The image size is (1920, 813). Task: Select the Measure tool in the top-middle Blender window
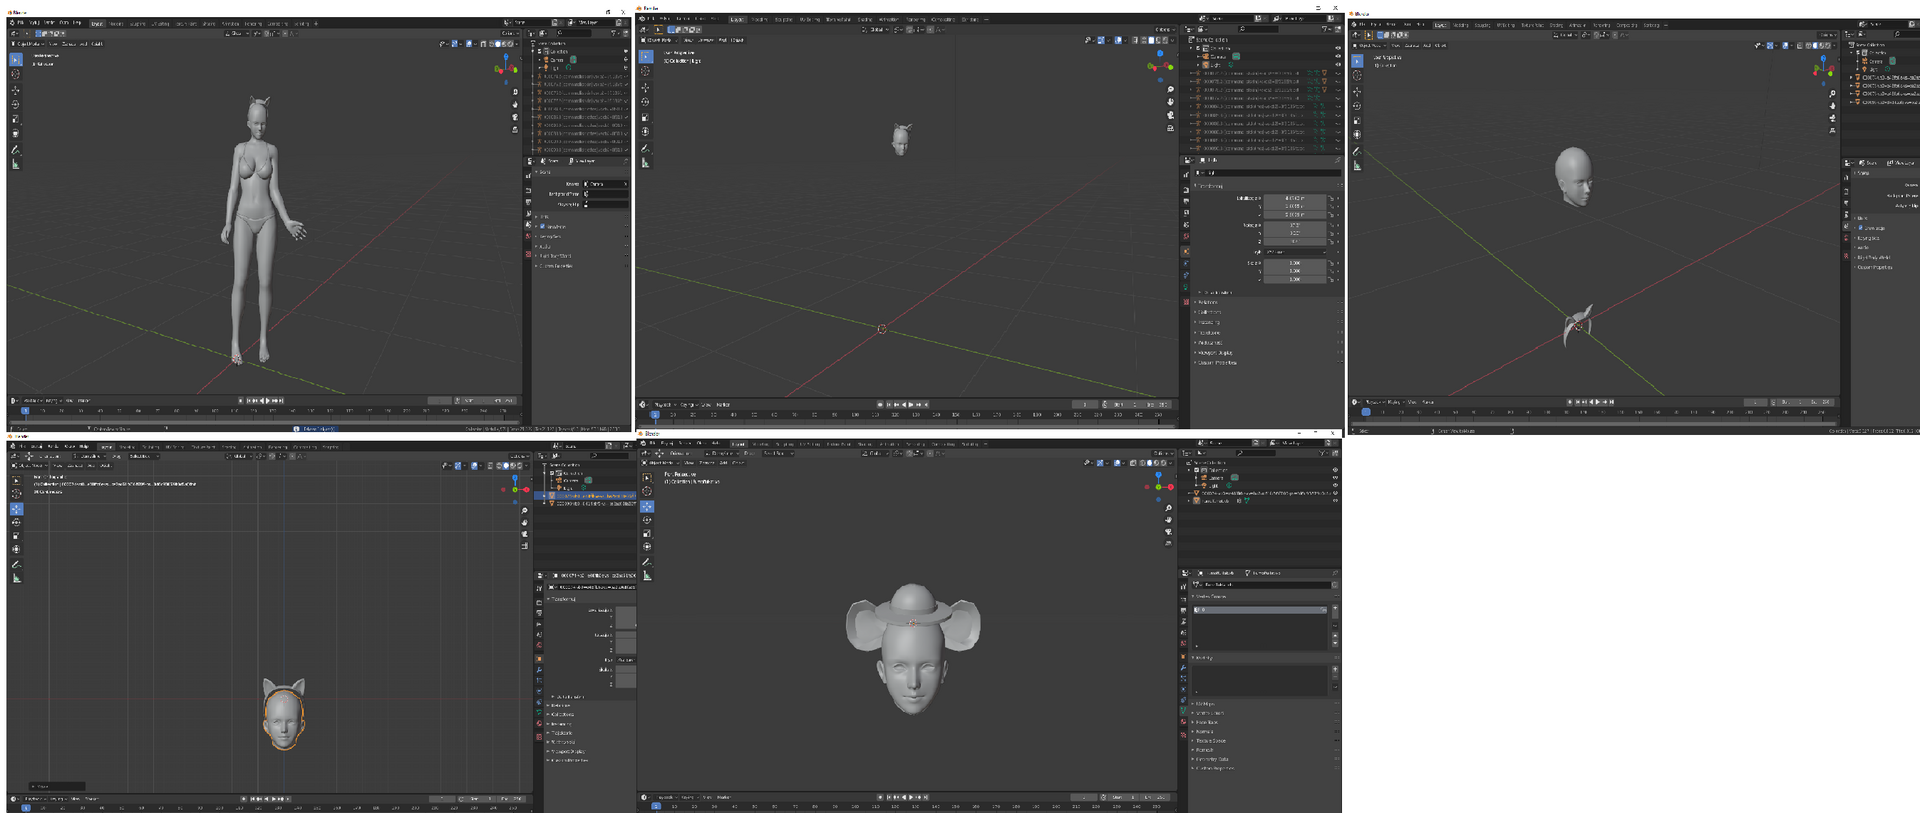coord(646,162)
